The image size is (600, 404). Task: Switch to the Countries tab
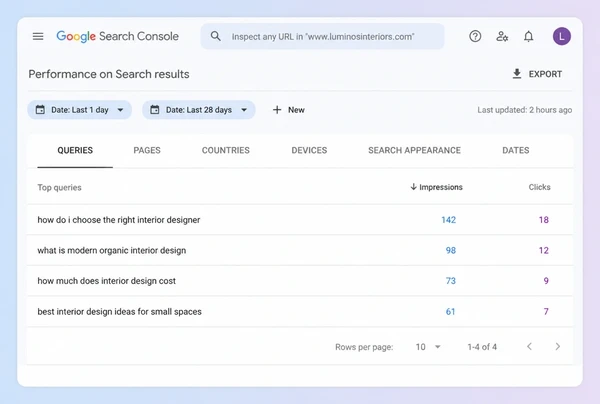[226, 150]
